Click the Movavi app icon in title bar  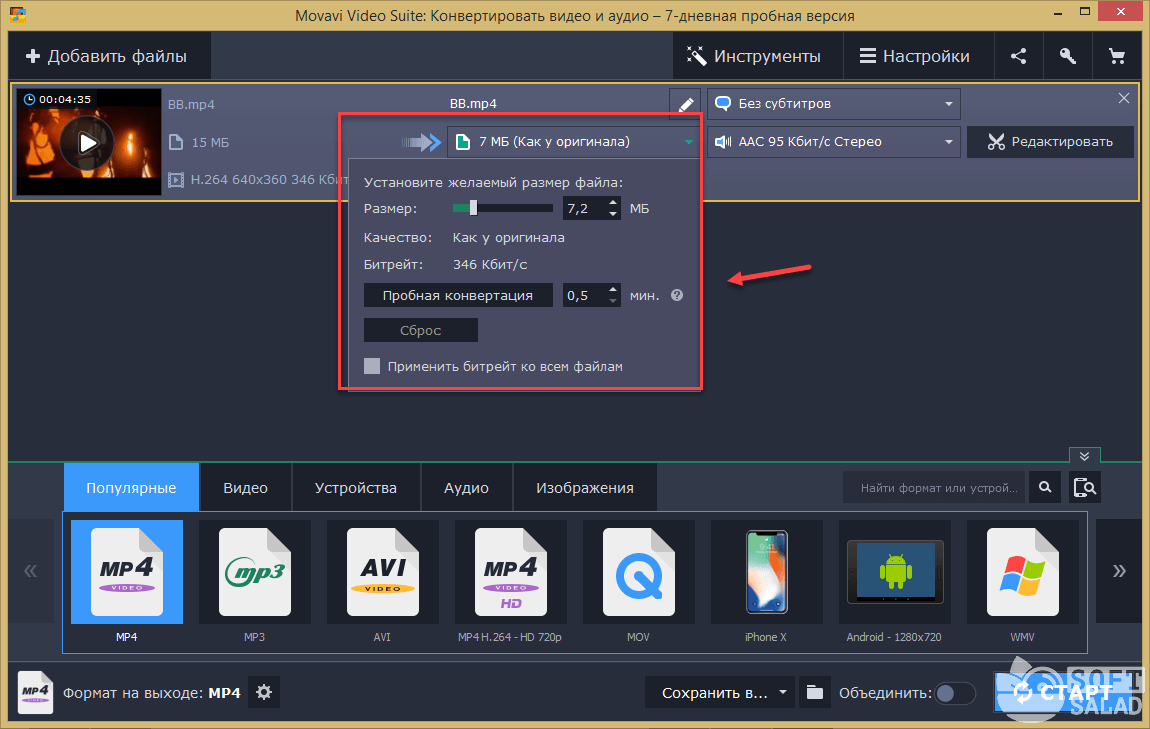click(18, 14)
